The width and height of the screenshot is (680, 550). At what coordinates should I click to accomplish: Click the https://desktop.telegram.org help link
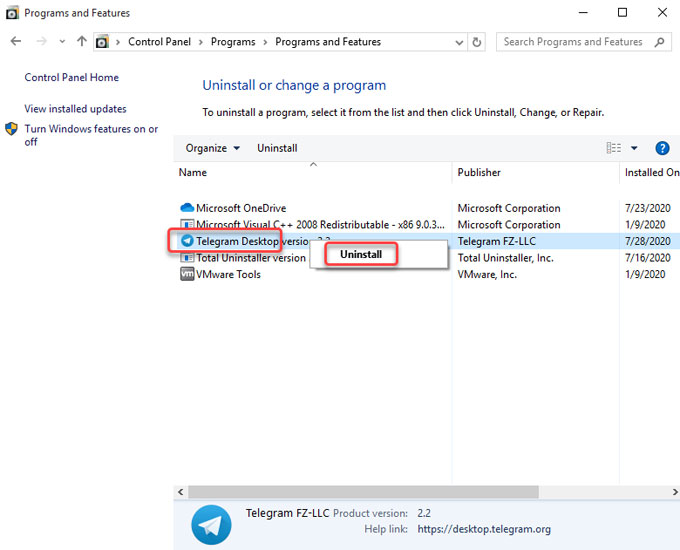click(x=484, y=529)
